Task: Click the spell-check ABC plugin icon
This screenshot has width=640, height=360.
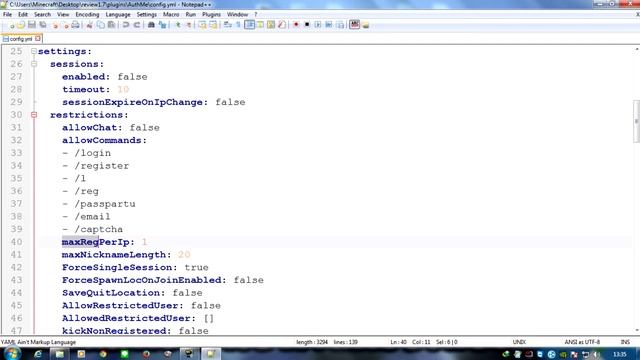Action: [354, 25]
